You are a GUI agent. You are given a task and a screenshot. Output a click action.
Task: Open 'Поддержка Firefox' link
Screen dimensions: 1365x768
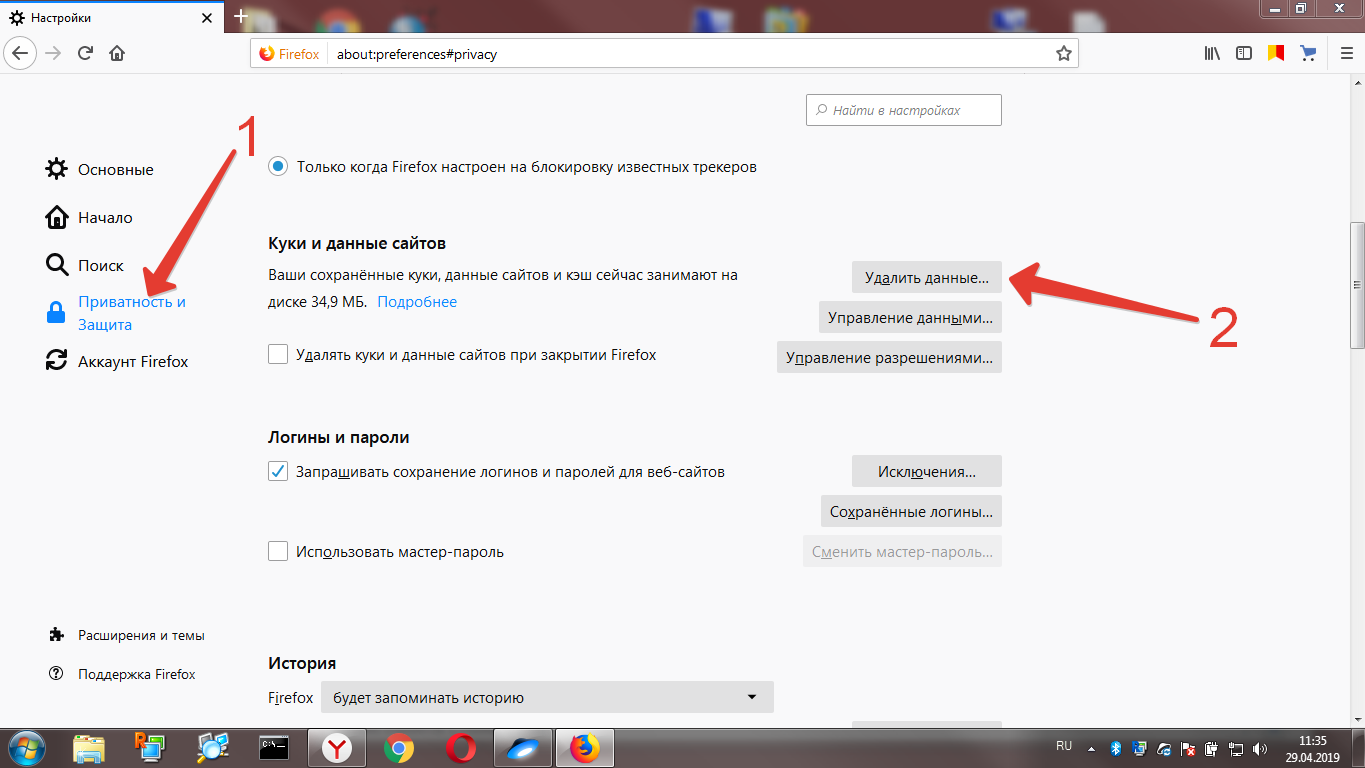[122, 674]
